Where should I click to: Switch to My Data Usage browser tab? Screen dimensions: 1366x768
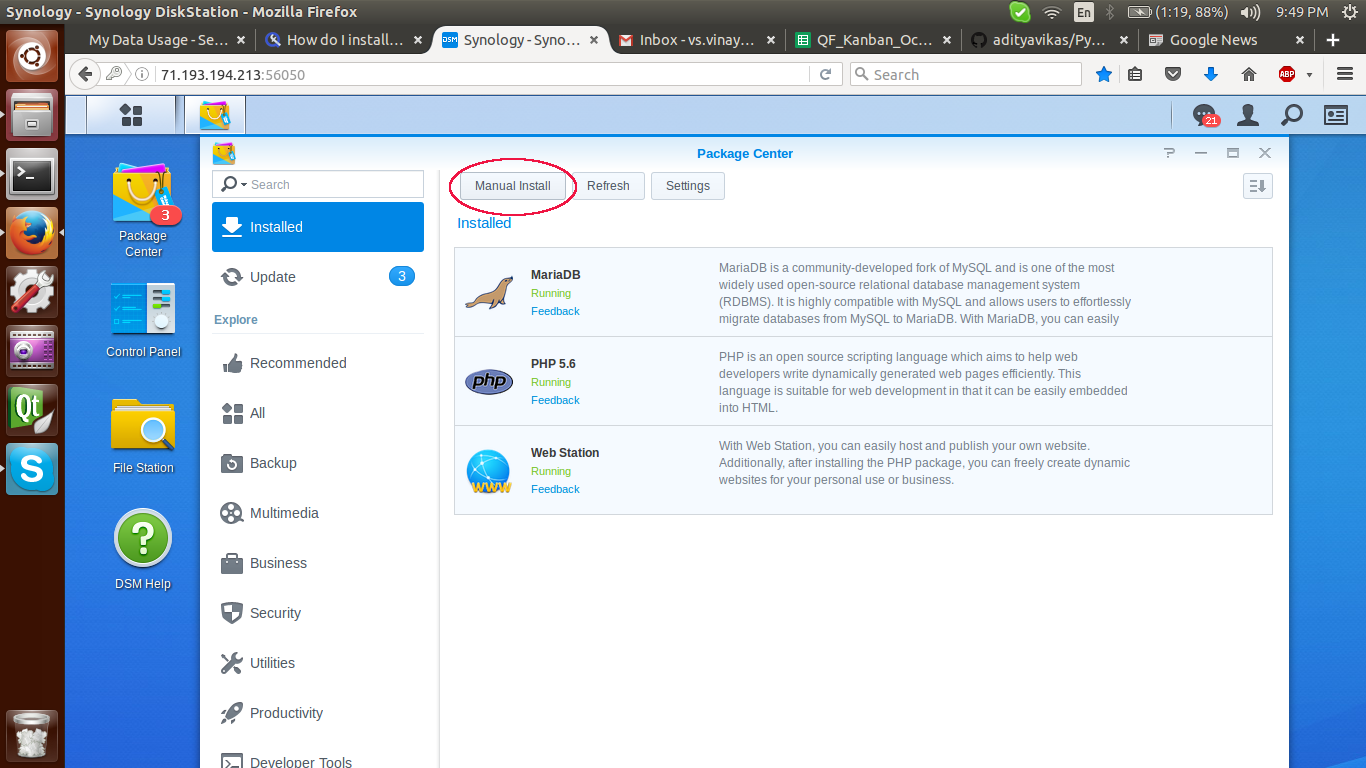(158, 40)
